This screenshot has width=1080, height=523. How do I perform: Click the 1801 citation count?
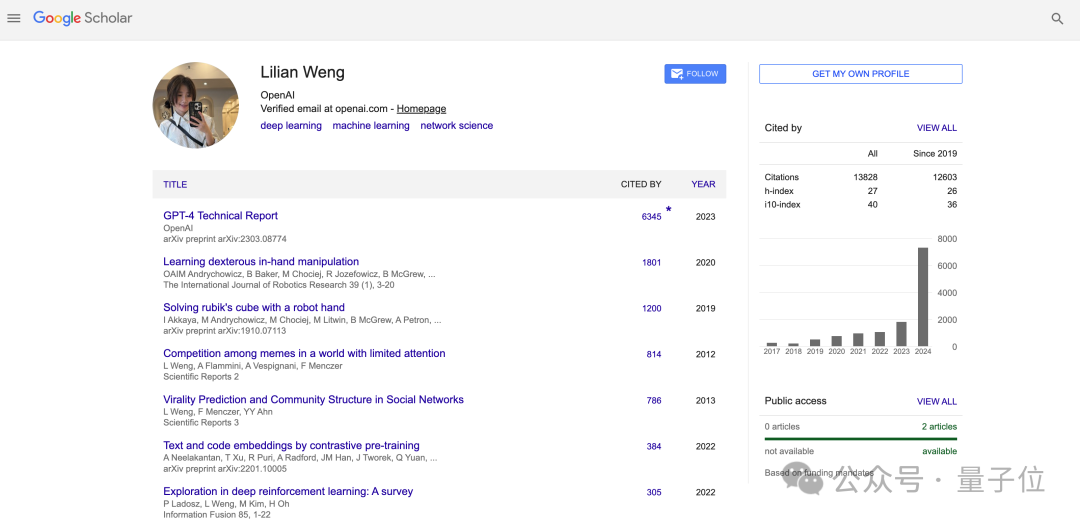(651, 263)
